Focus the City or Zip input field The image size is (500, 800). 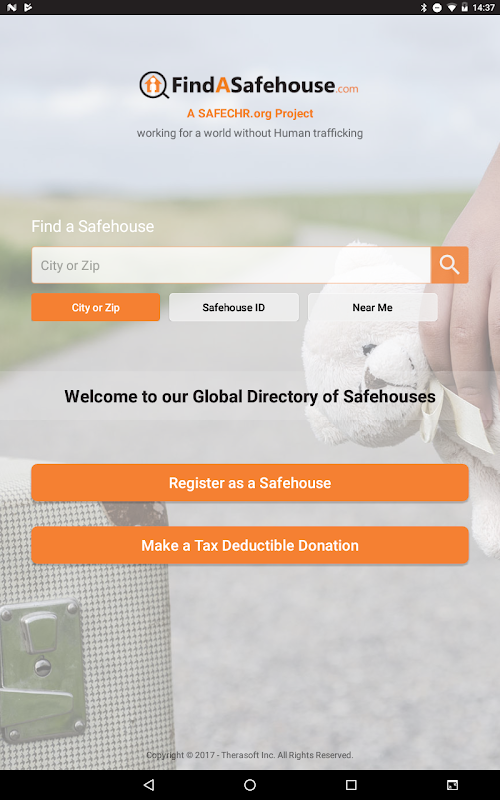pos(231,265)
